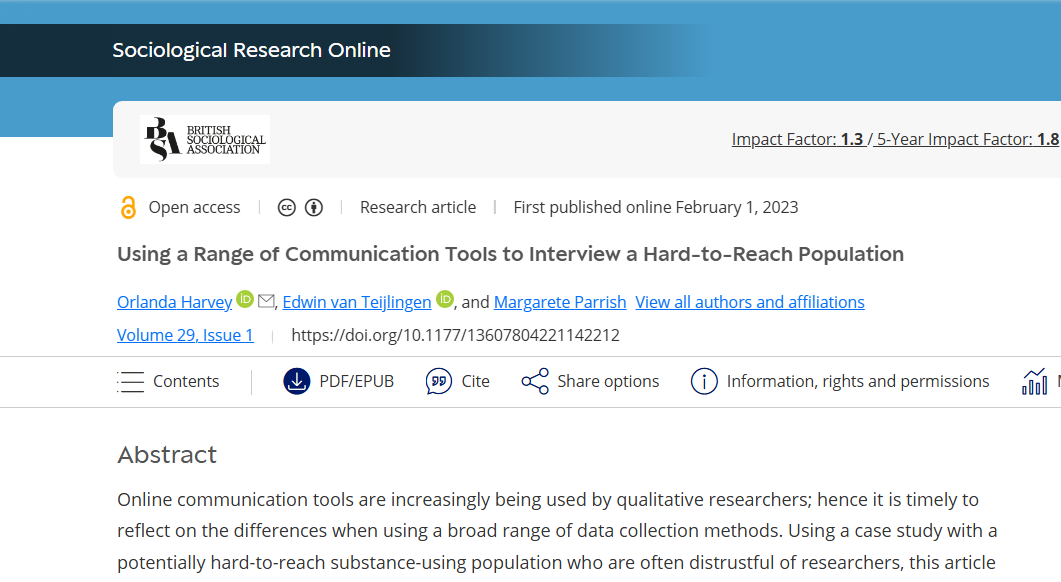1061x582 pixels.
Task: Open the metrics bar chart icon
Action: (1035, 382)
